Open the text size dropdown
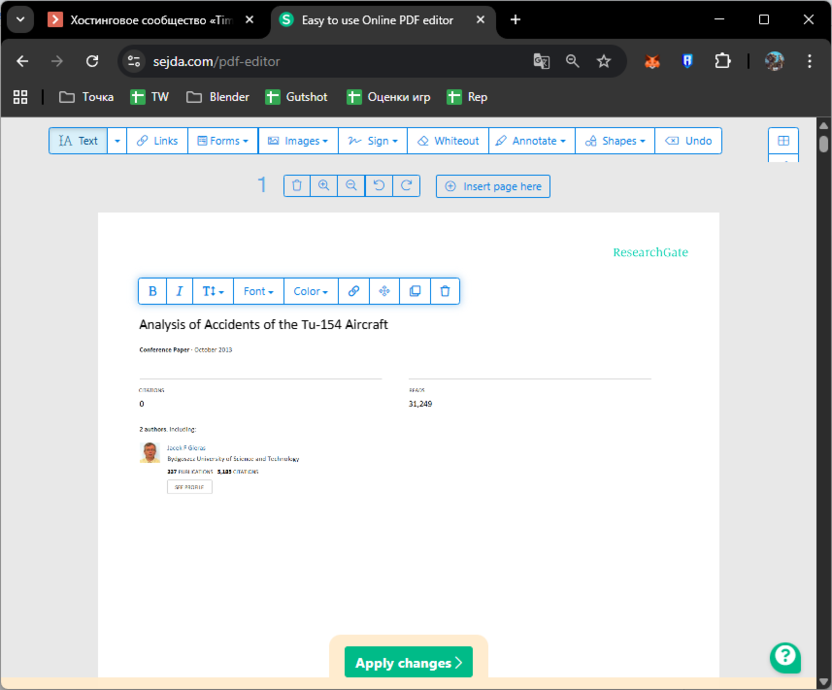Viewport: 832px width, 690px height. point(213,291)
